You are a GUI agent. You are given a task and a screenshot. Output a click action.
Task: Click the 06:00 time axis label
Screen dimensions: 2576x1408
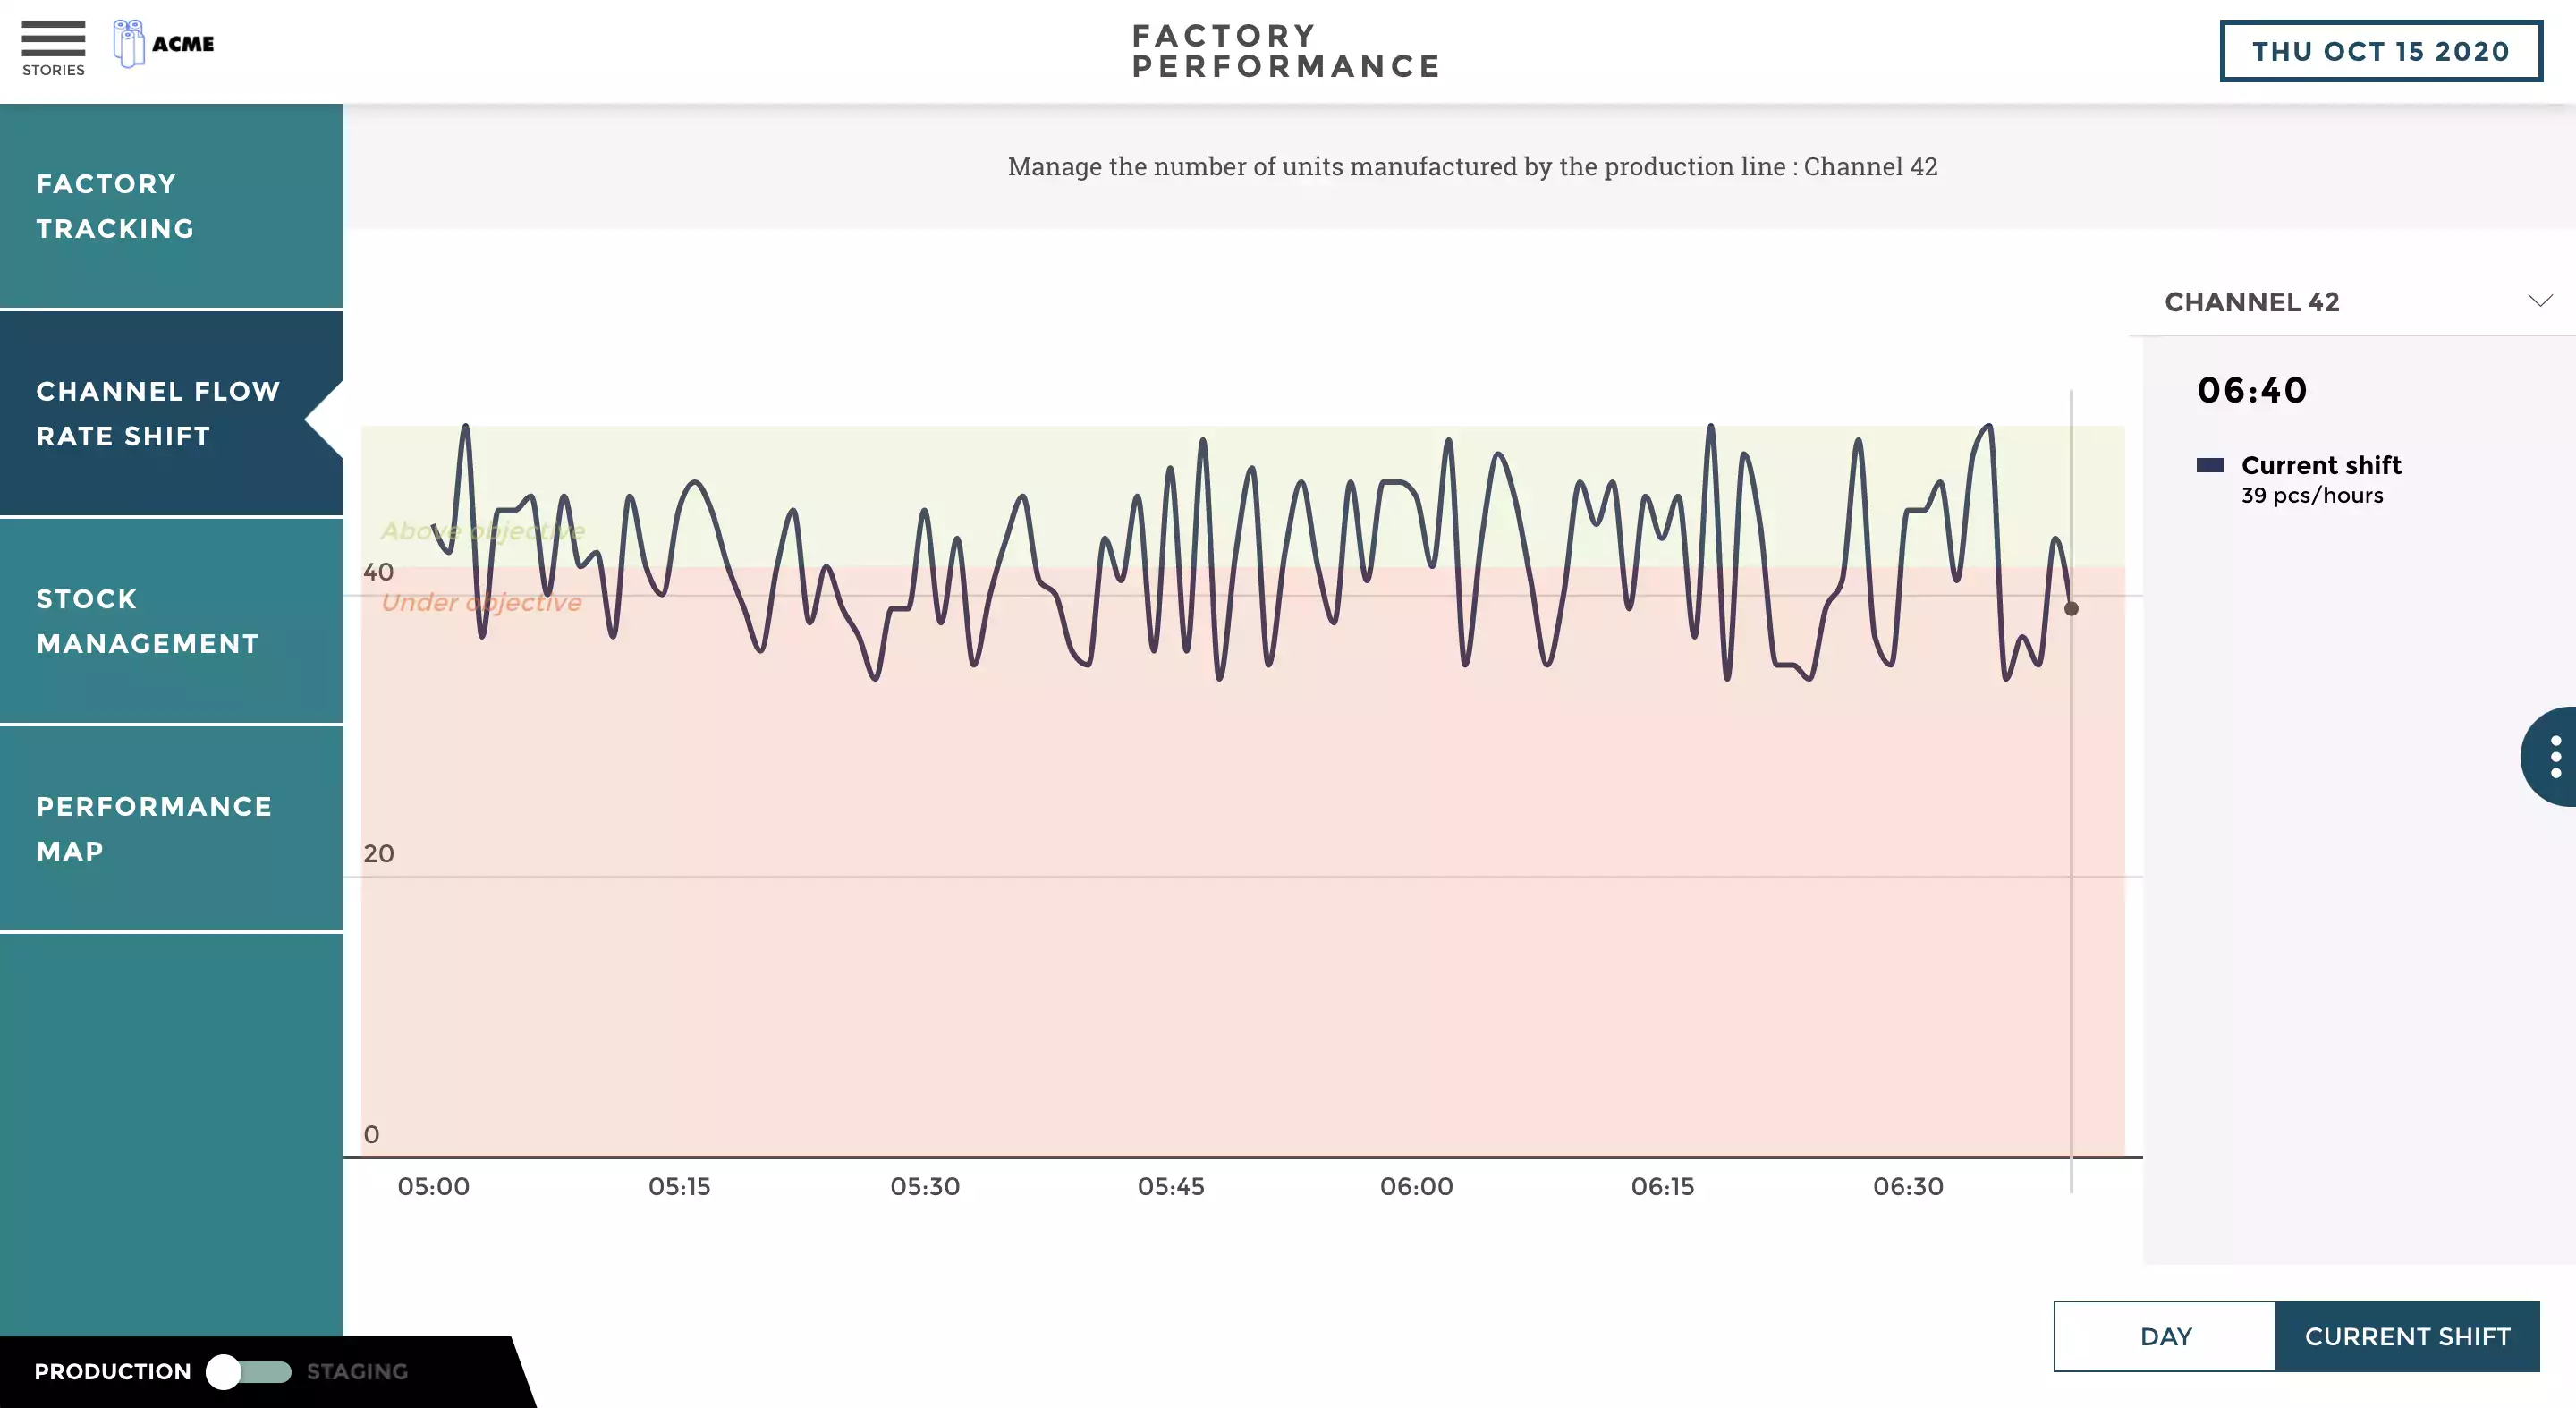pos(1416,1186)
